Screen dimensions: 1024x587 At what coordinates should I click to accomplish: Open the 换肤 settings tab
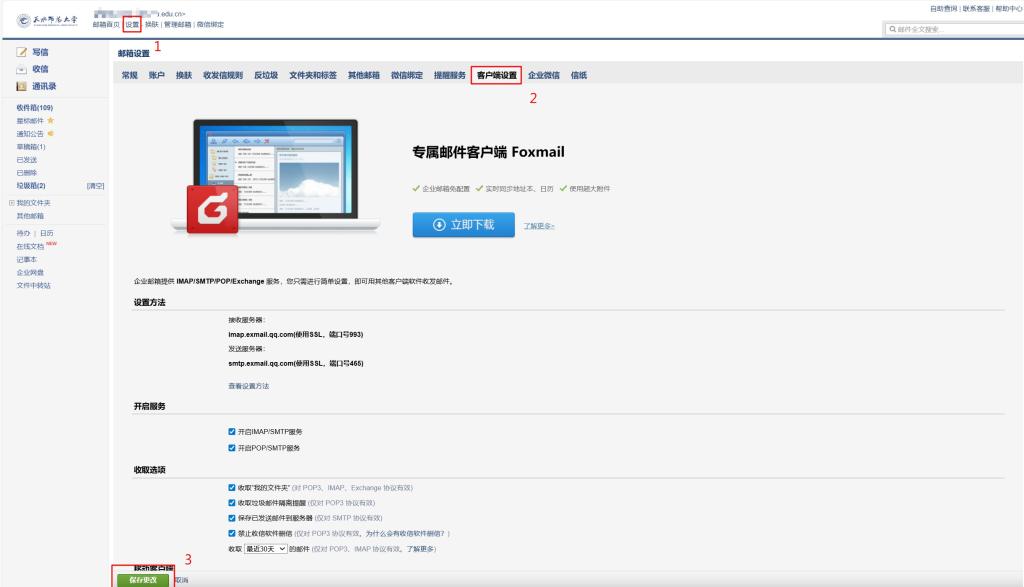(184, 76)
